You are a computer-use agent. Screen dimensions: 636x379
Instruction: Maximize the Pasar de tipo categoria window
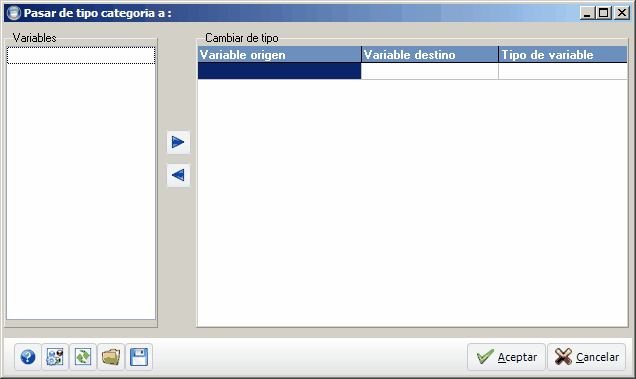click(x=604, y=13)
